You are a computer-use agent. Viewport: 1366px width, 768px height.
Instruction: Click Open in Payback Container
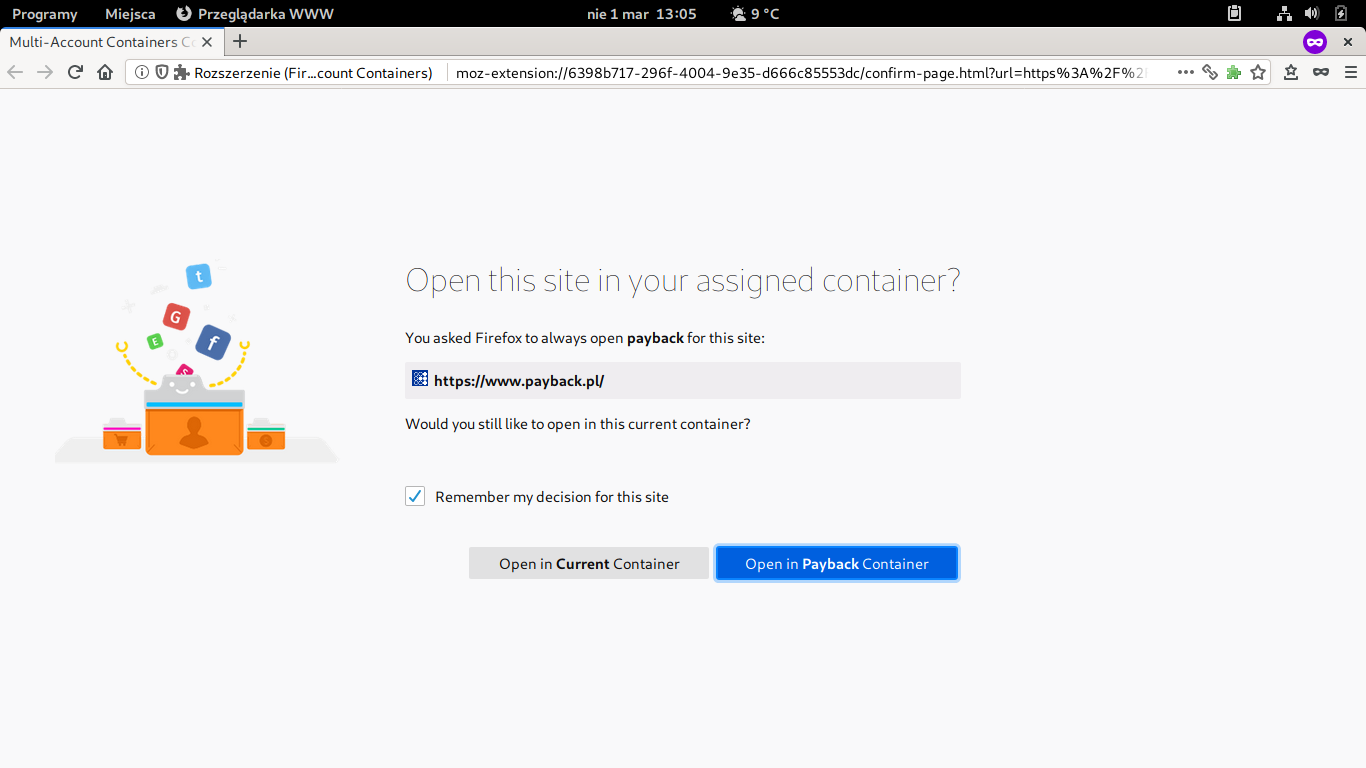coord(836,562)
